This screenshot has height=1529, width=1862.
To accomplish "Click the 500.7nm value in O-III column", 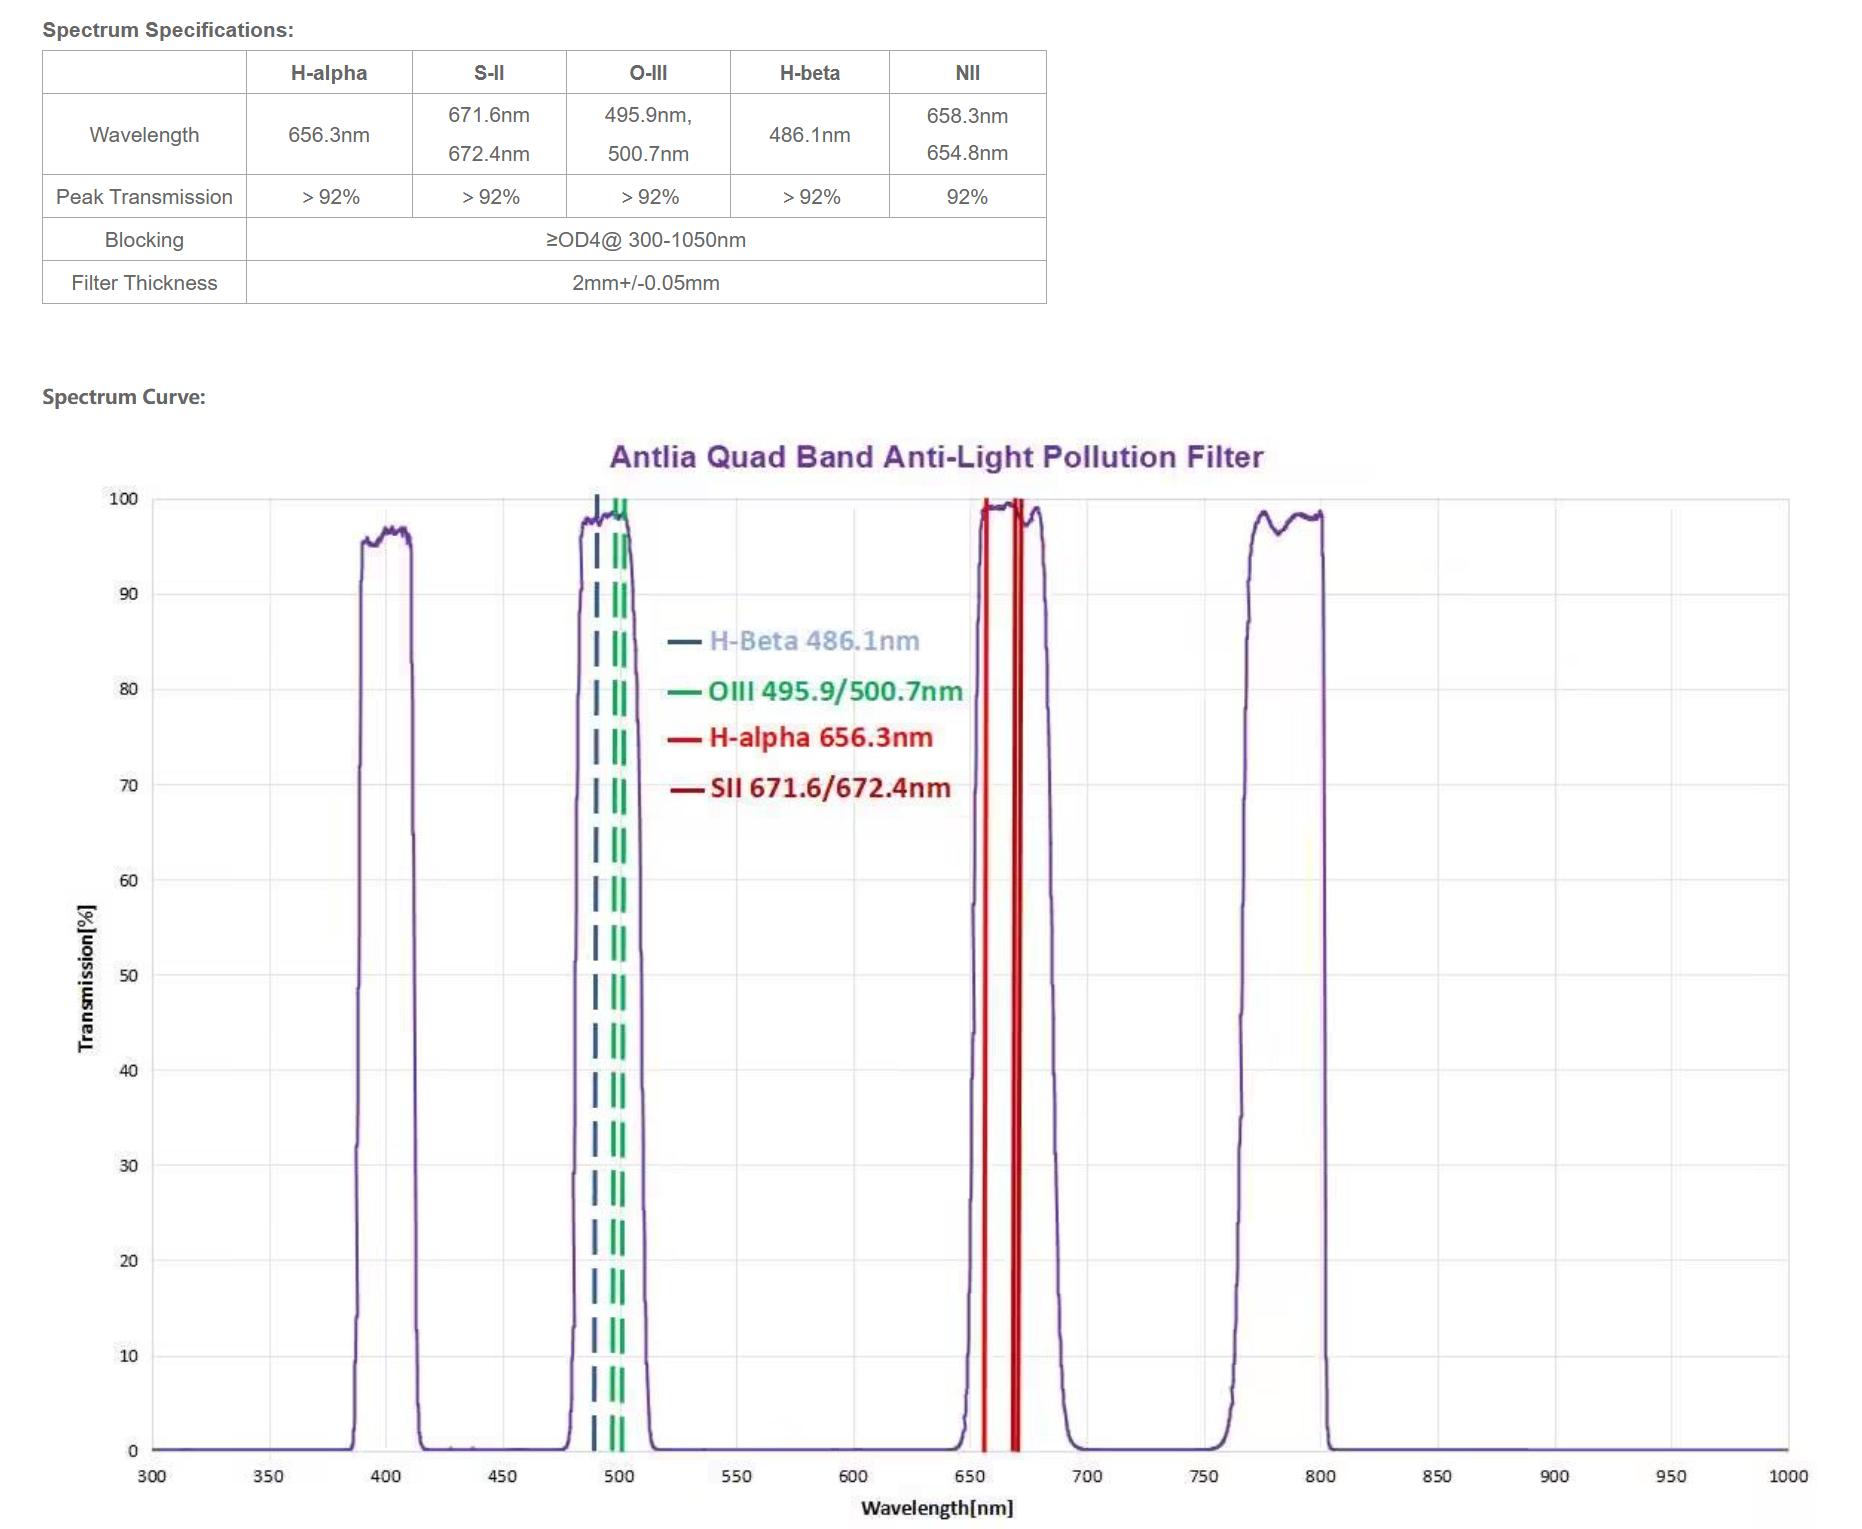I will 648,154.
